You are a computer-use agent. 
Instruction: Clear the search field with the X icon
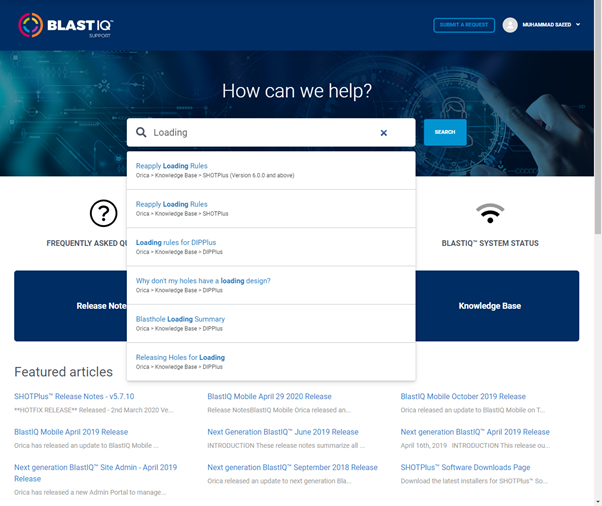coord(384,133)
